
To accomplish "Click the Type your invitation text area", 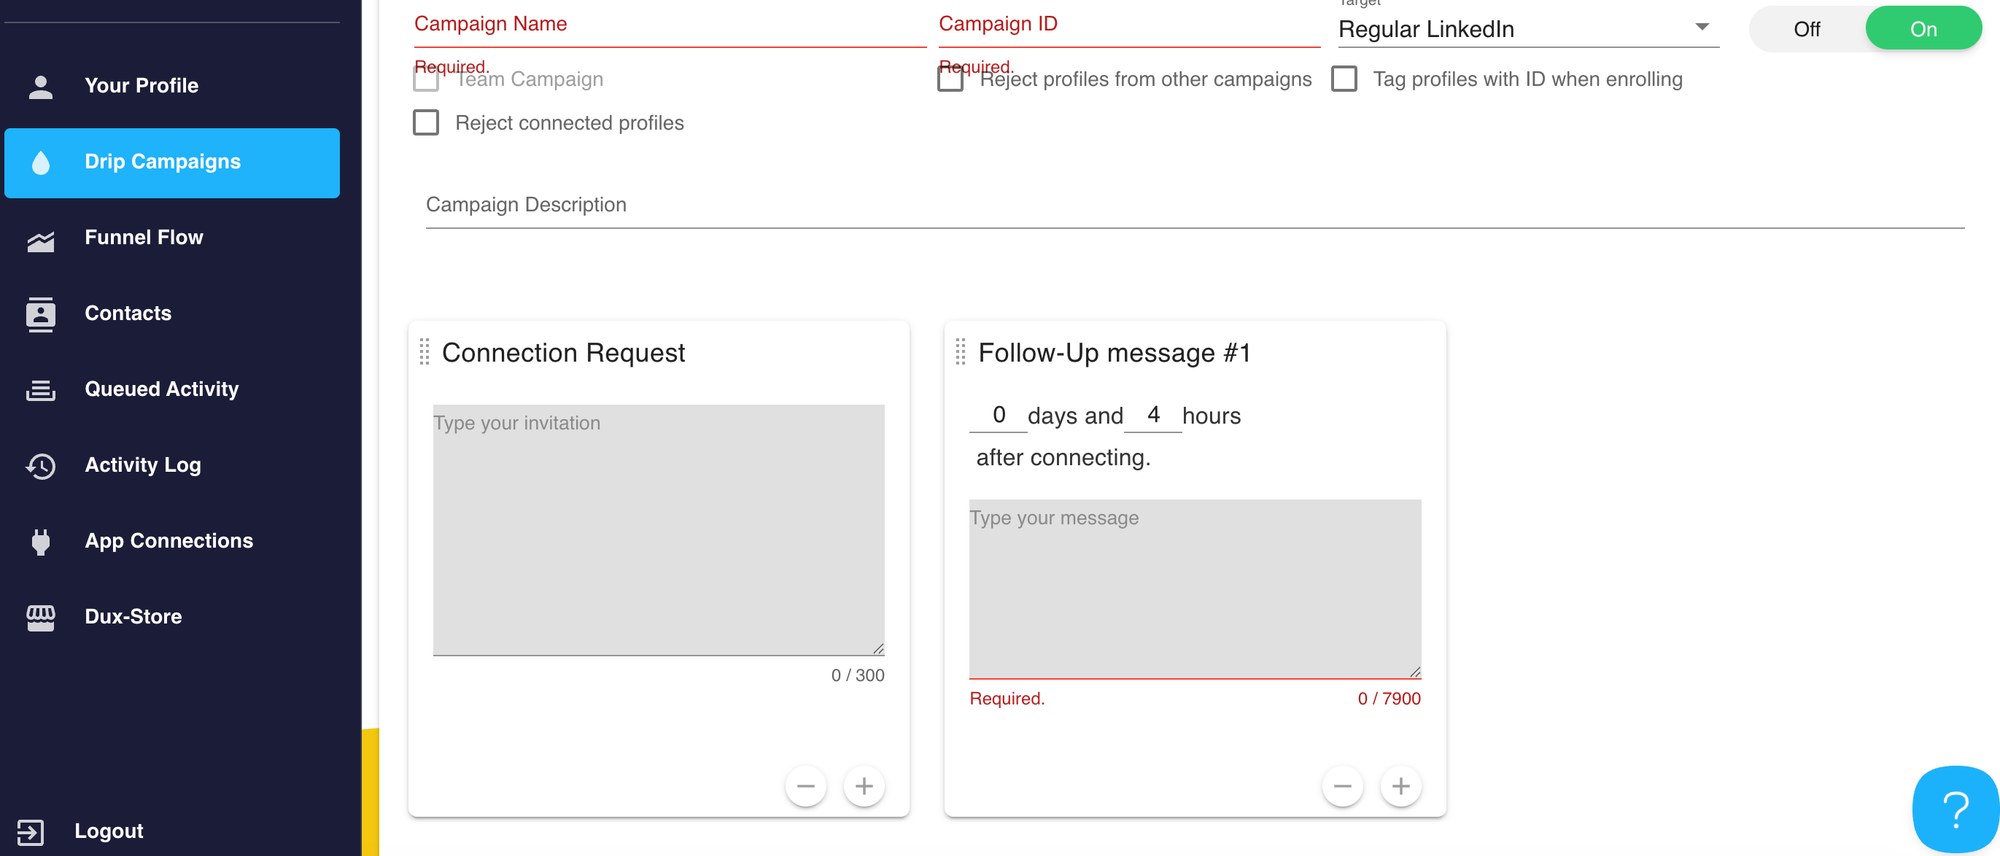I will (658, 530).
